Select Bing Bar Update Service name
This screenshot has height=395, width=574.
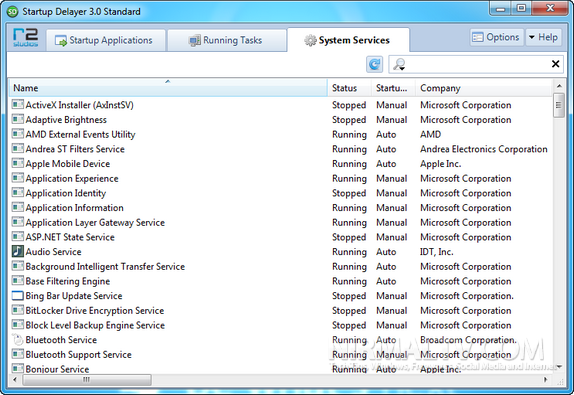pyautogui.click(x=74, y=296)
